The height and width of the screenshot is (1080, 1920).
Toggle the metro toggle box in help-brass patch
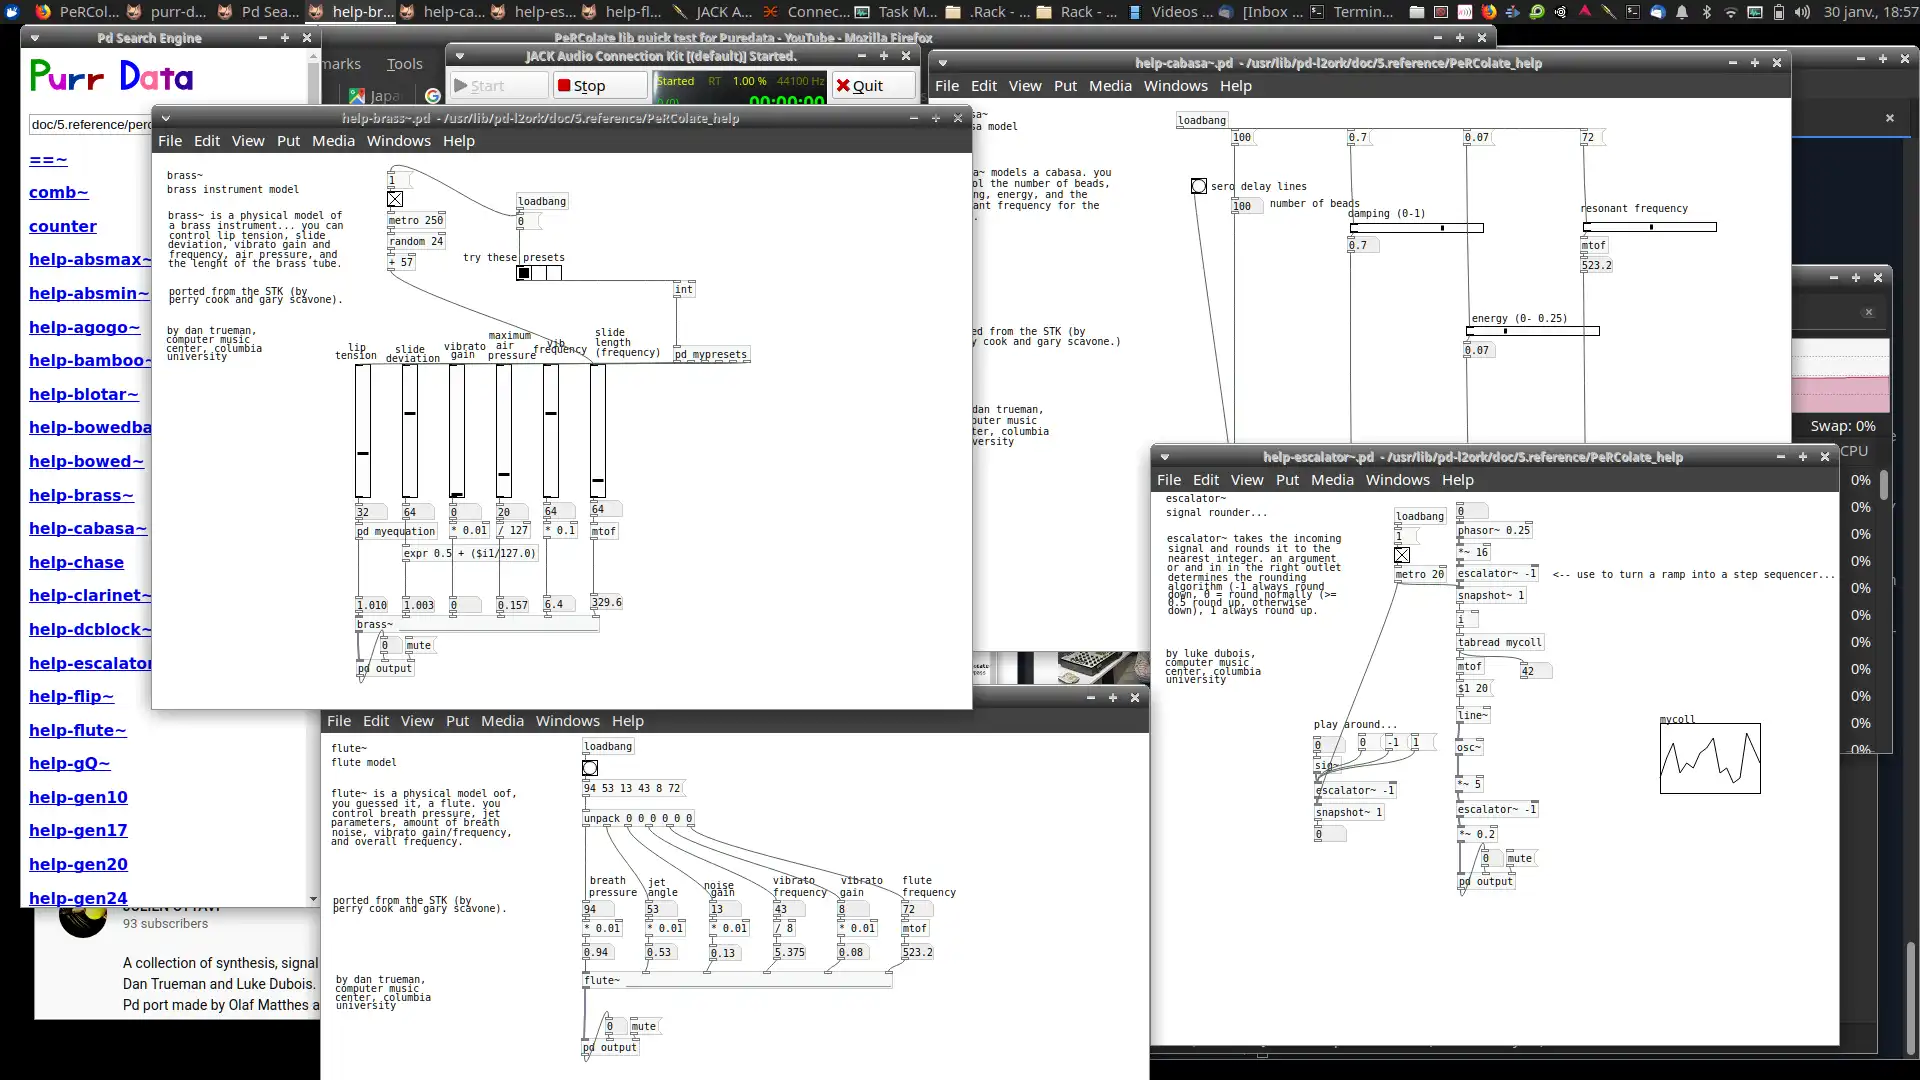(395, 199)
